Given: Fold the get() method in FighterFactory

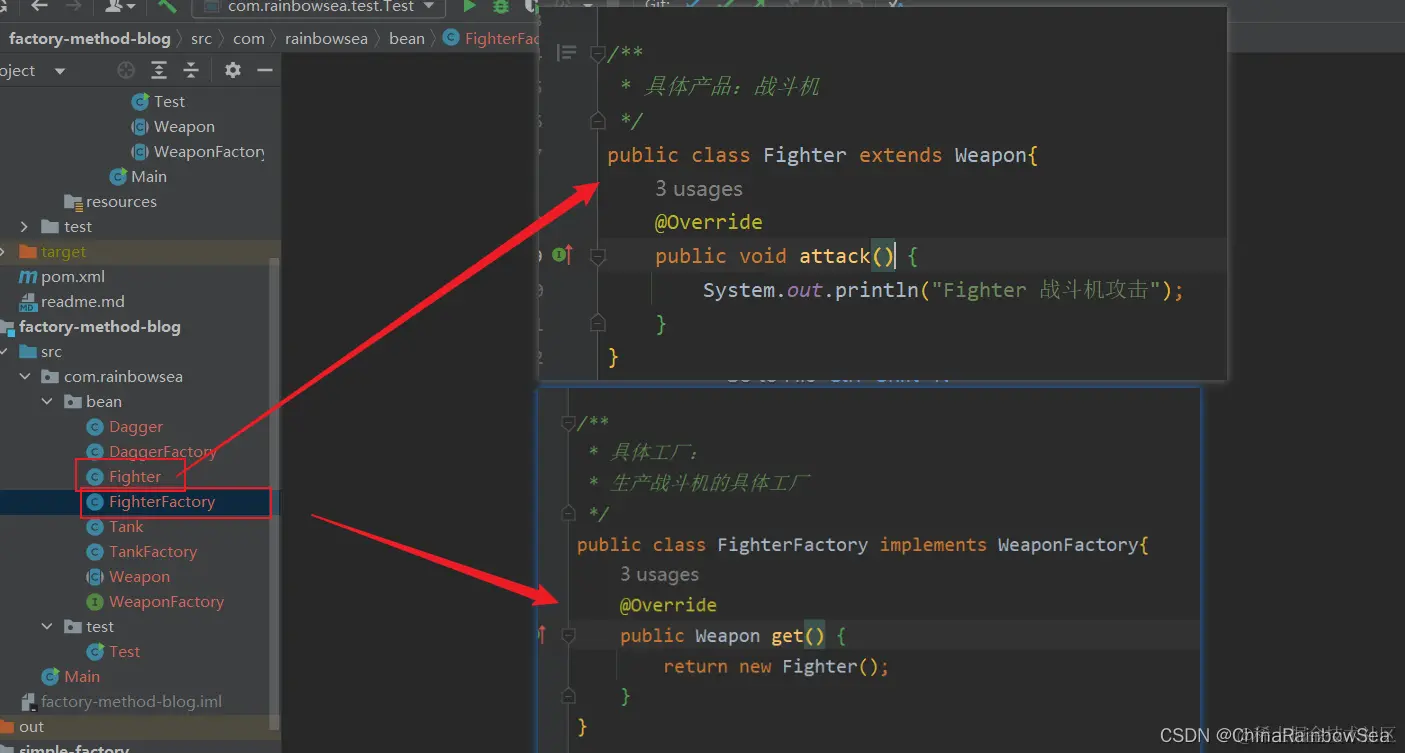Looking at the screenshot, I should point(568,635).
